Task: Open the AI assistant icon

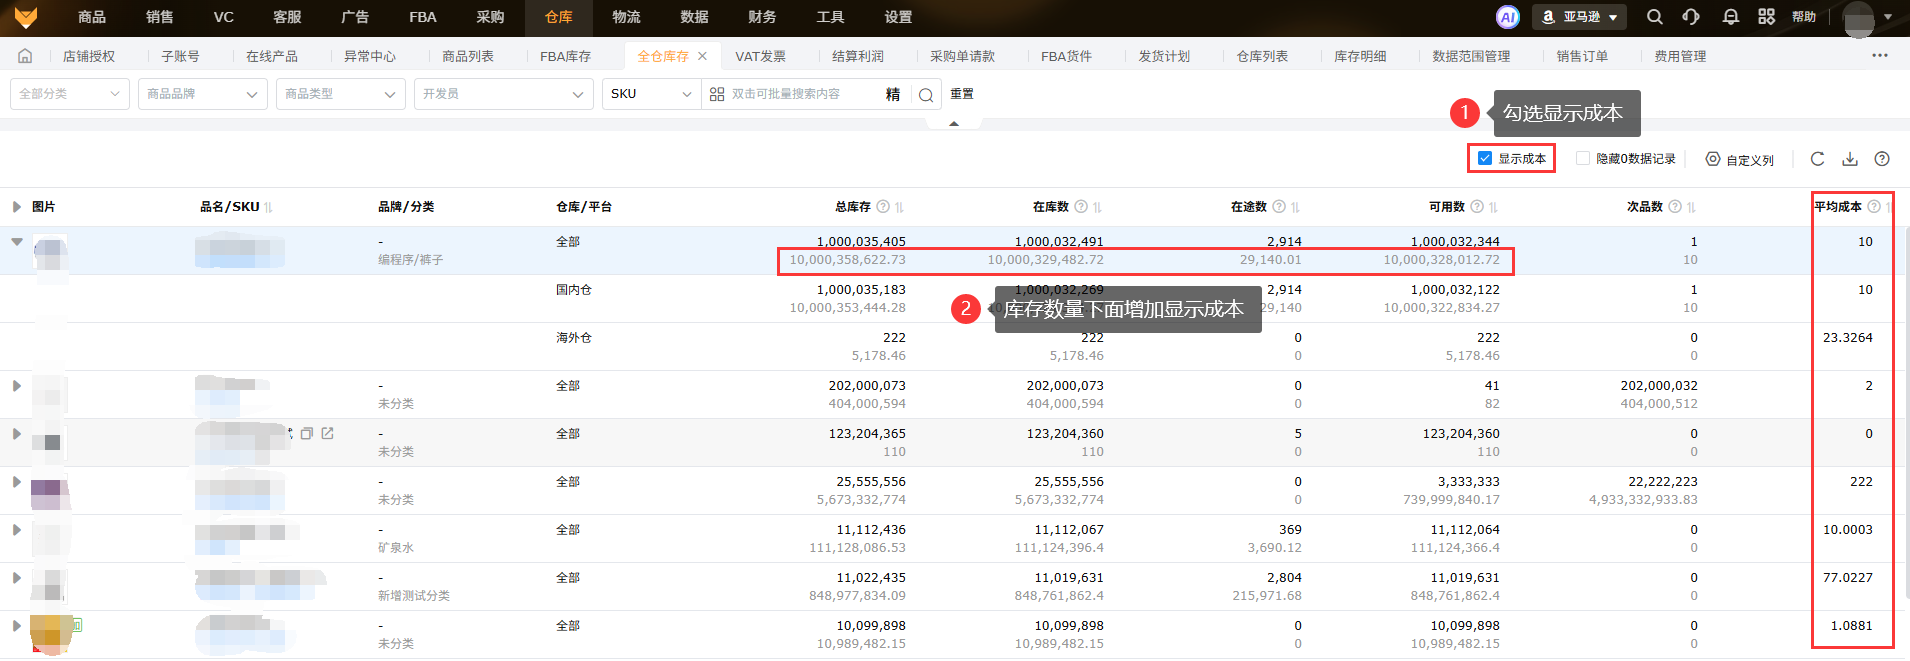Action: (1507, 17)
